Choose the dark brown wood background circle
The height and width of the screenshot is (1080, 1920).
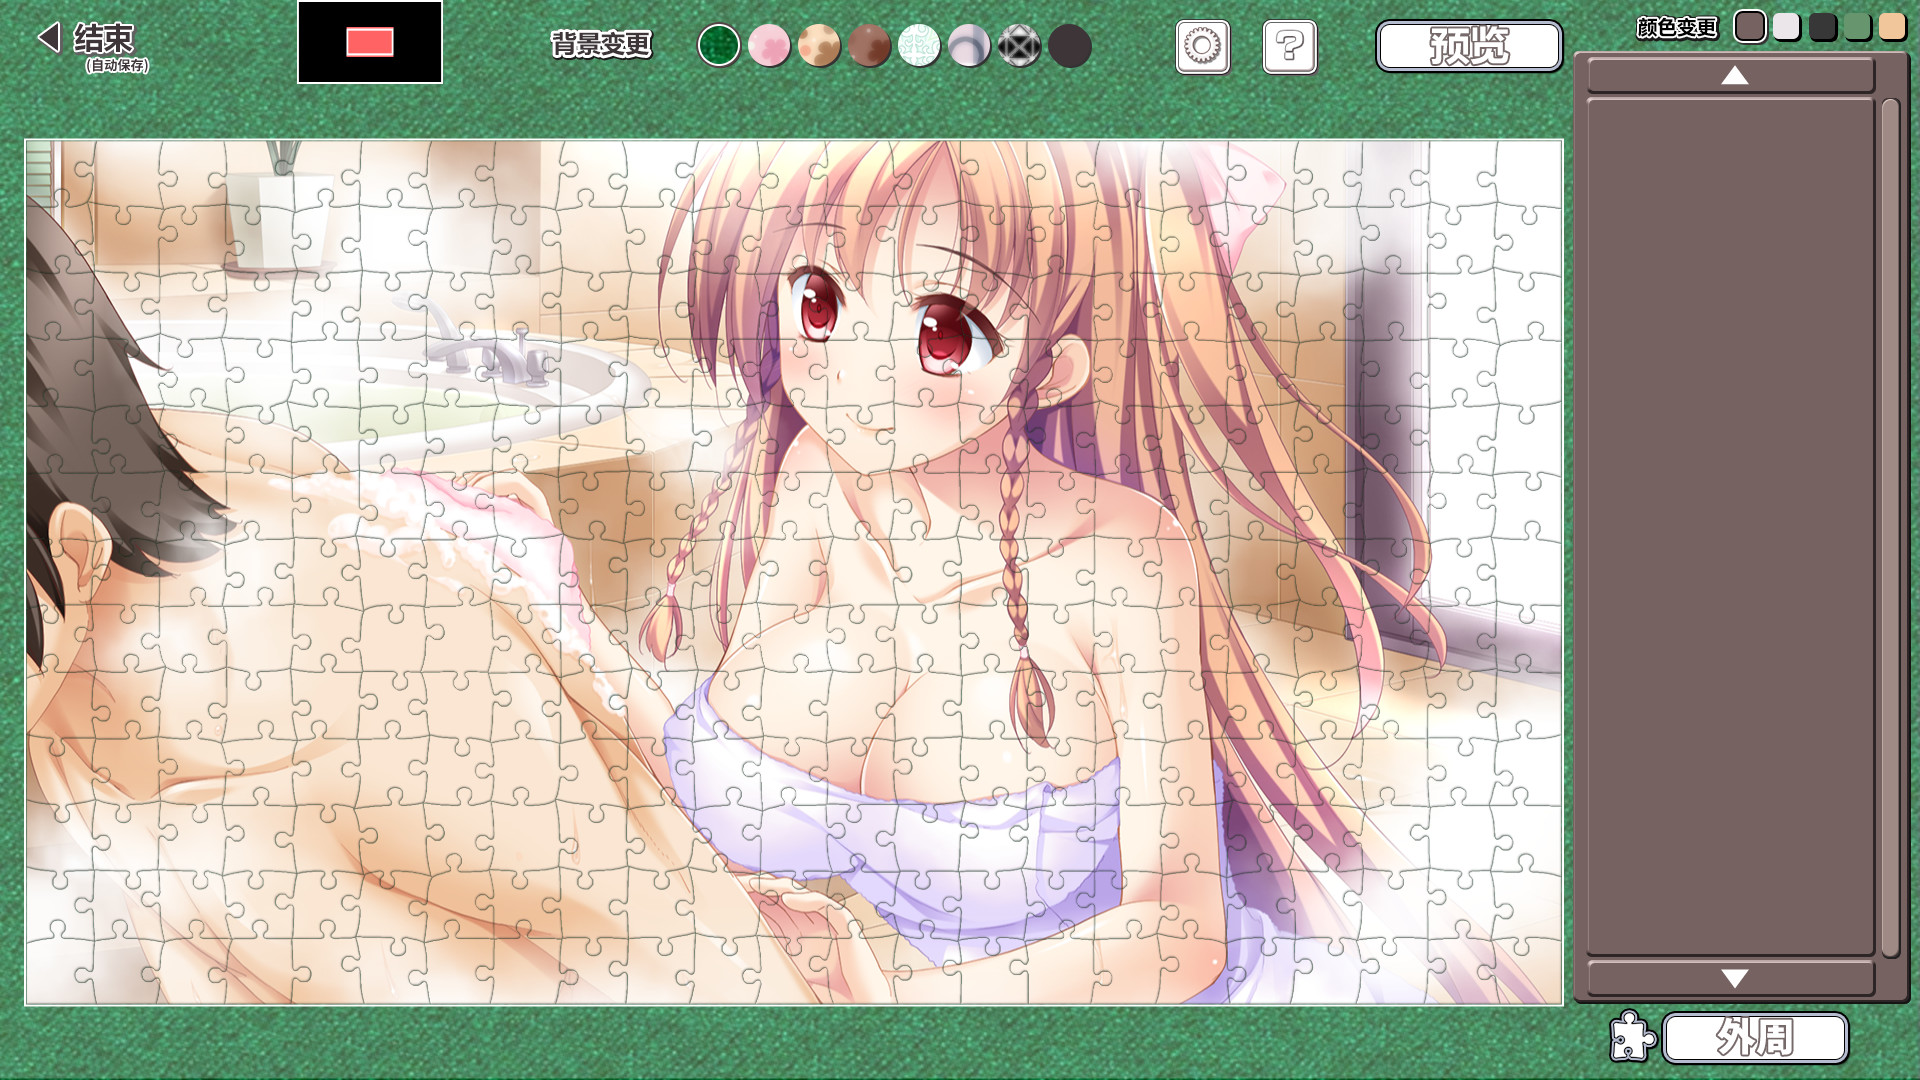868,46
